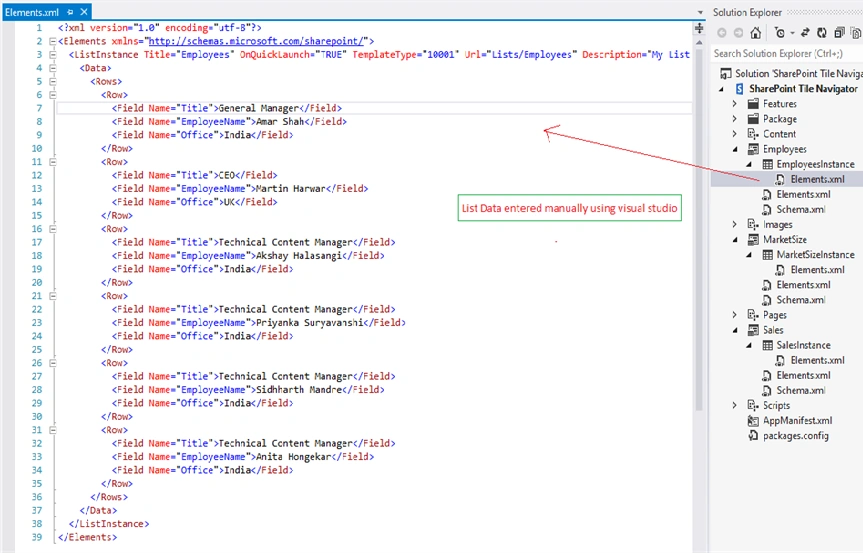Click the Sales list icon
Viewport: 863px width, 553px height.
click(753, 330)
